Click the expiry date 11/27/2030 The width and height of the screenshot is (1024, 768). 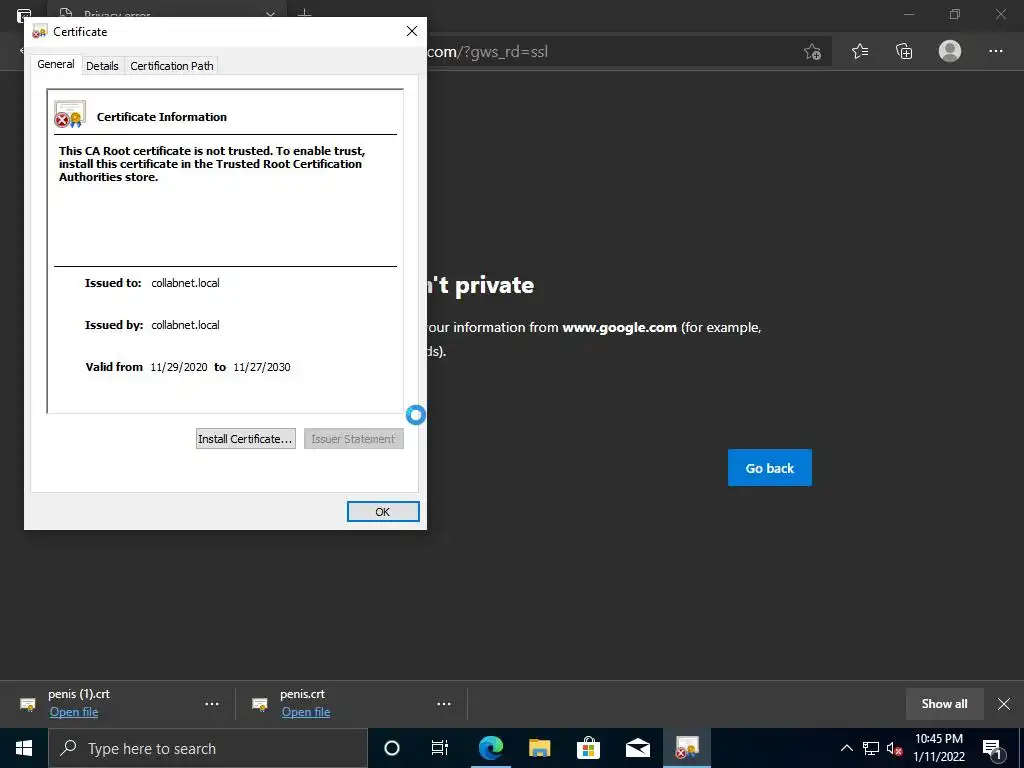pos(262,367)
